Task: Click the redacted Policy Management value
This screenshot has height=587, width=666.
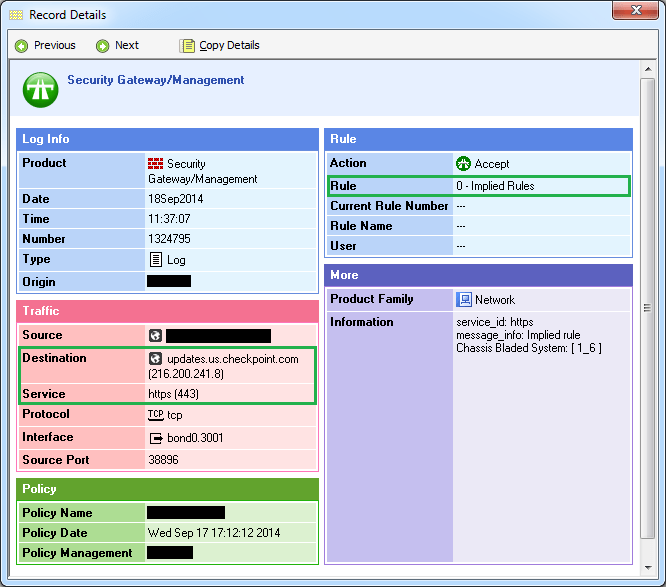Action: 170,553
